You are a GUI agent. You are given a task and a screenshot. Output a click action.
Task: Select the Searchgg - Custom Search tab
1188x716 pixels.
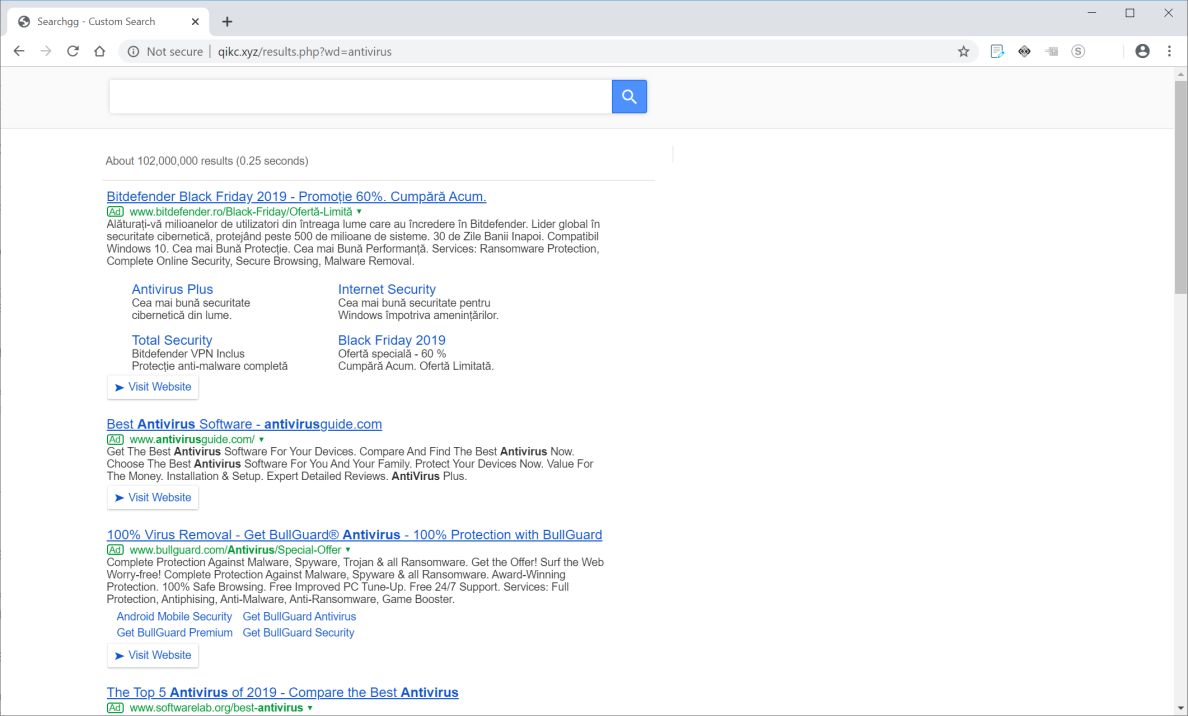108,21
